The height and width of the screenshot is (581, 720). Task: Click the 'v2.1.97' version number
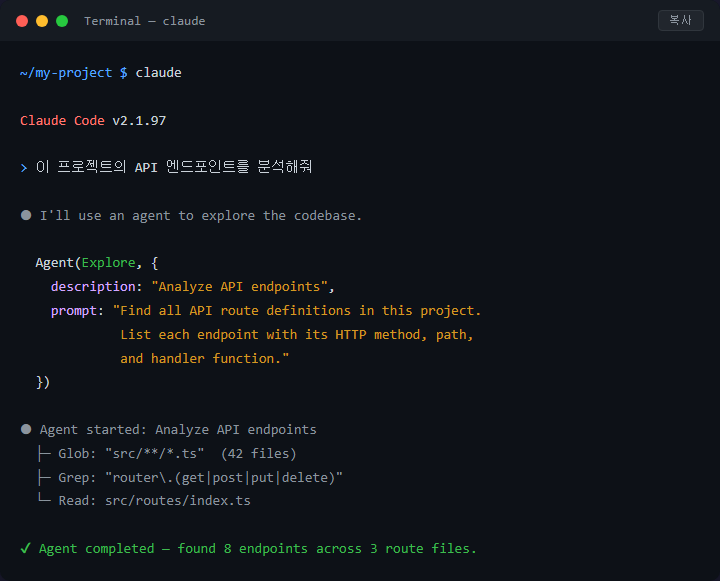tap(139, 120)
